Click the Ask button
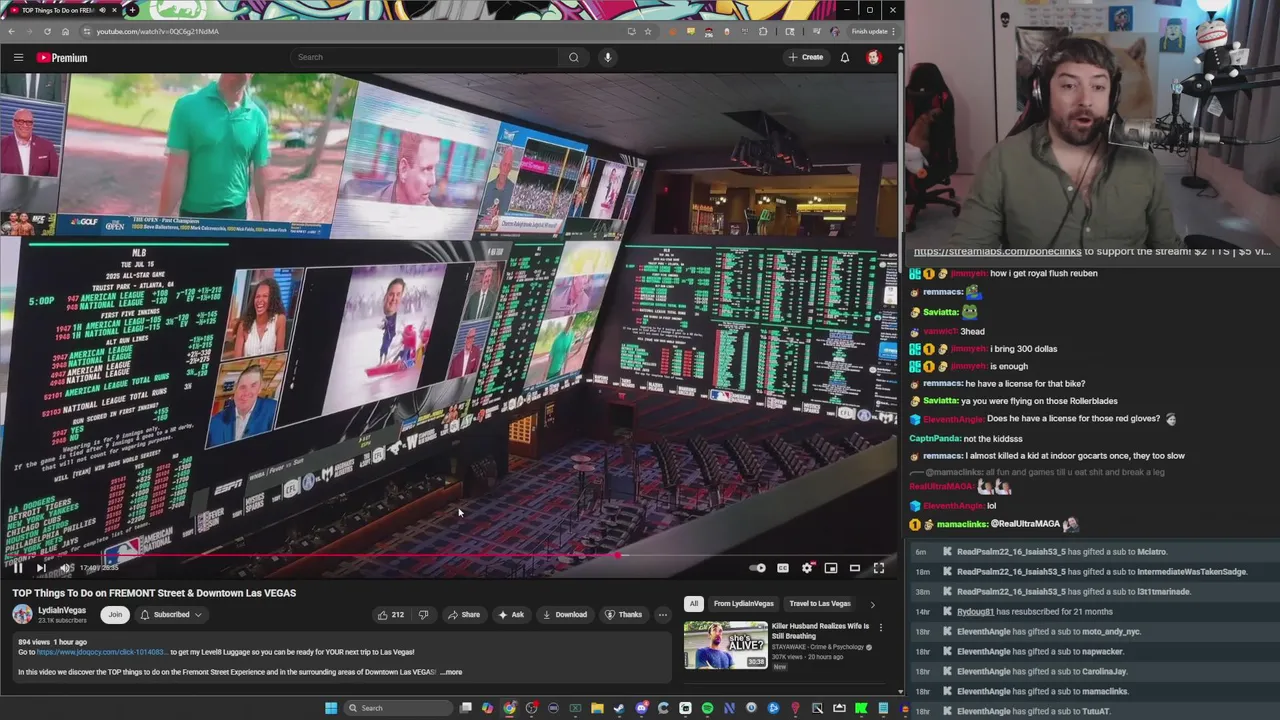The image size is (1280, 720). tap(511, 615)
